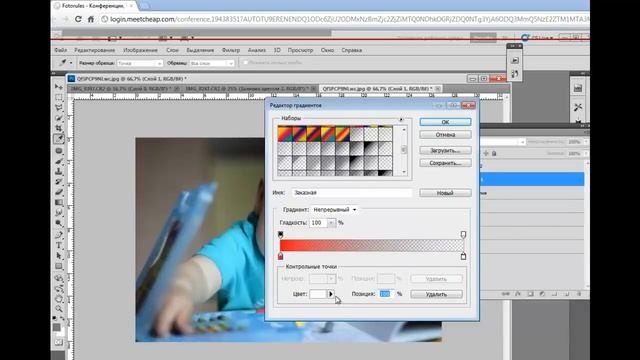Select the Rectangular Marquee tool

[59, 97]
